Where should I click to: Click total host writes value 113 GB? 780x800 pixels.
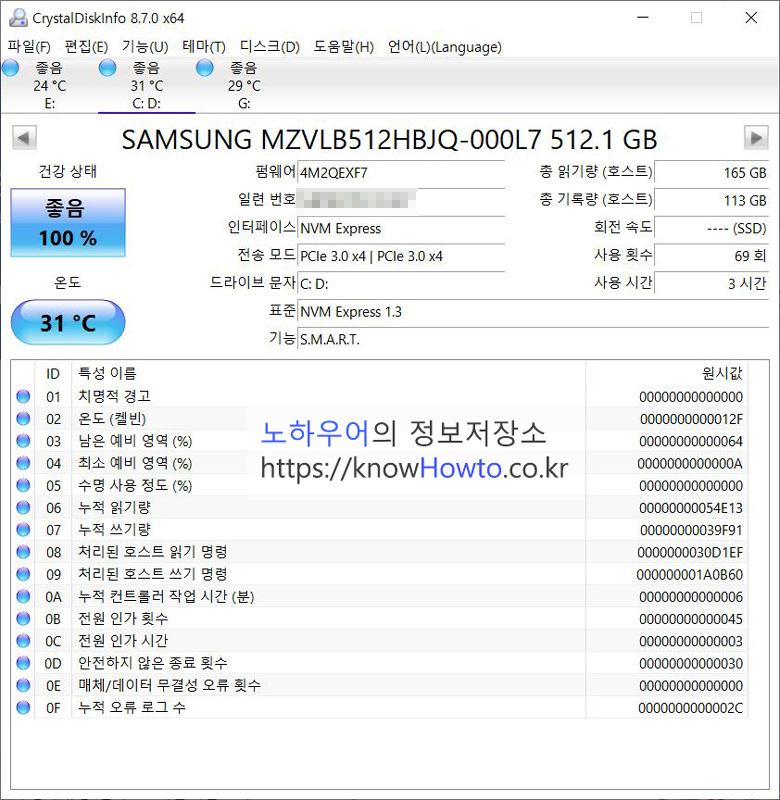tap(712, 200)
